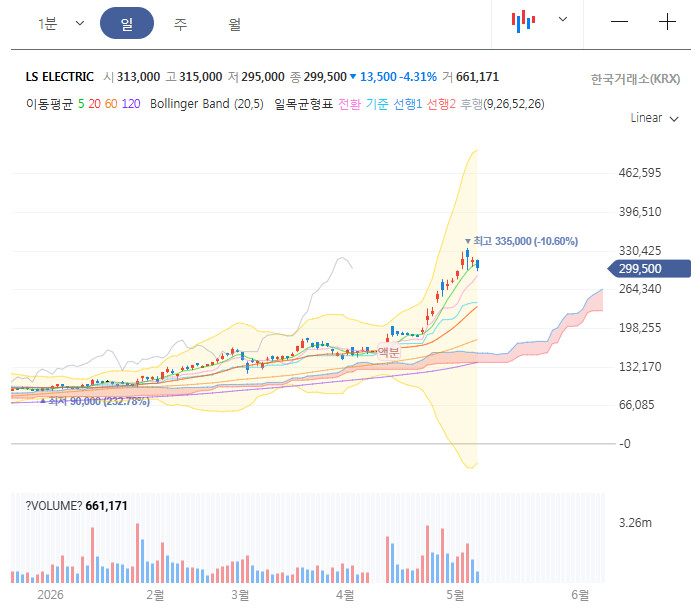Click the ?VOLUME? 661,171 label
695x609 pixels.
(x=76, y=506)
